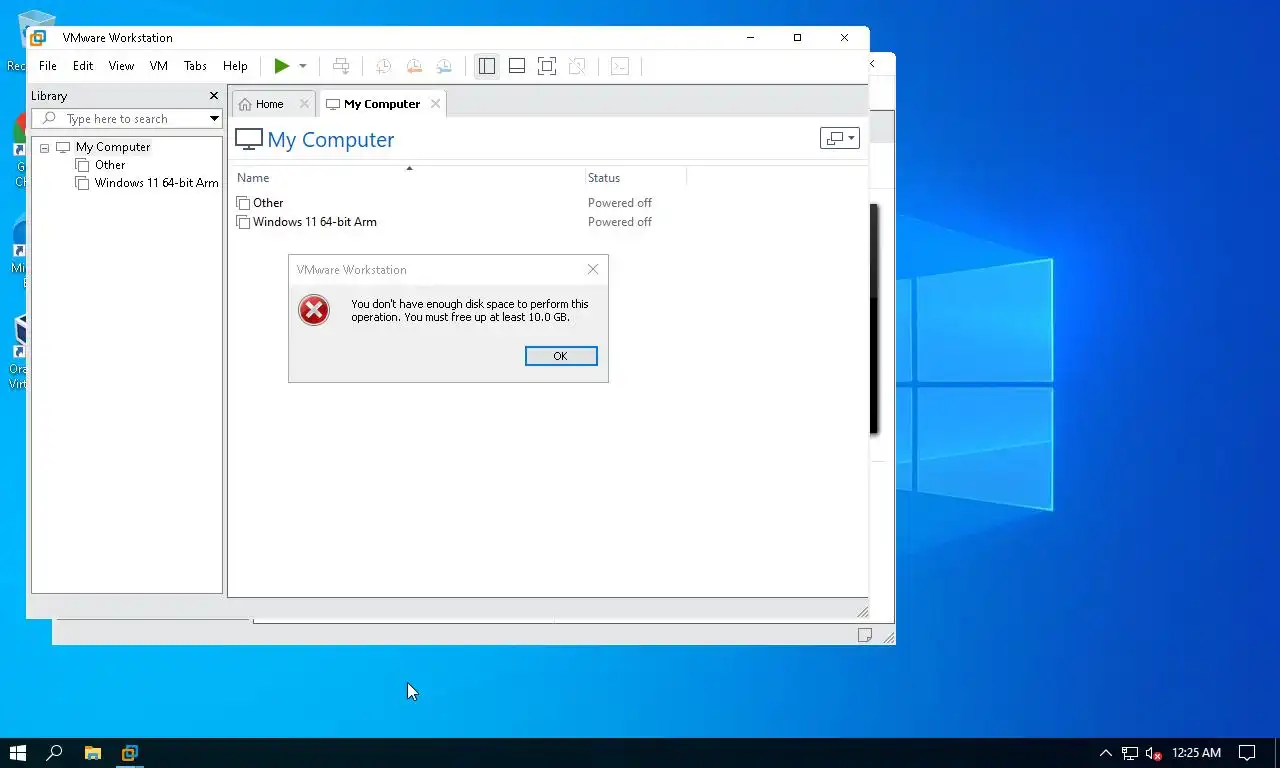Open the power options dropdown arrow

click(x=302, y=66)
